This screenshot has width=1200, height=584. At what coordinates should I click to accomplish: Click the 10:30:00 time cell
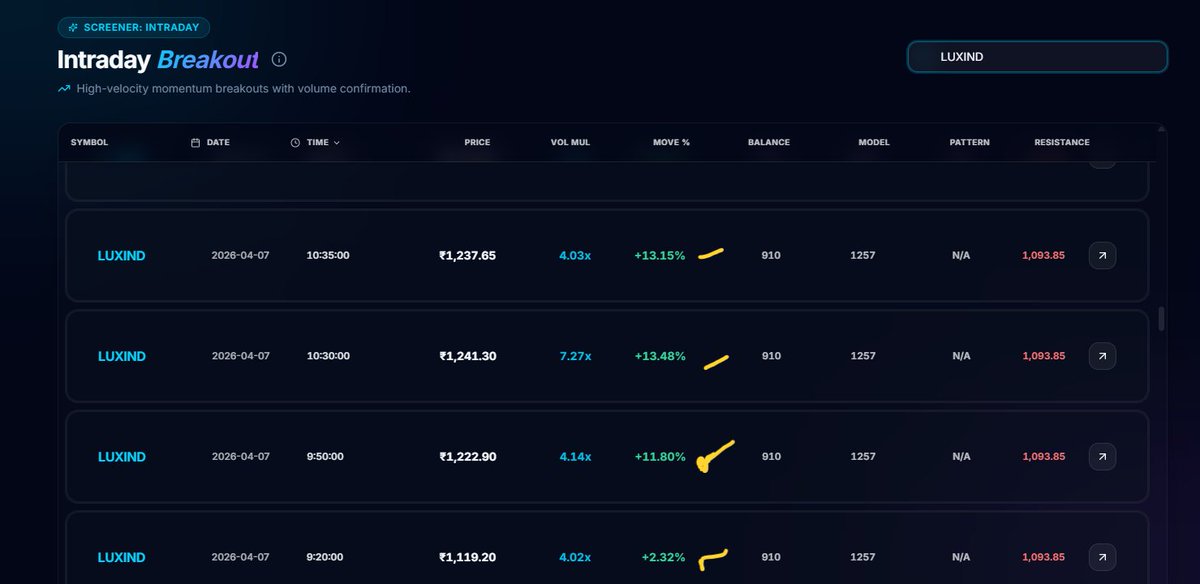pos(328,357)
